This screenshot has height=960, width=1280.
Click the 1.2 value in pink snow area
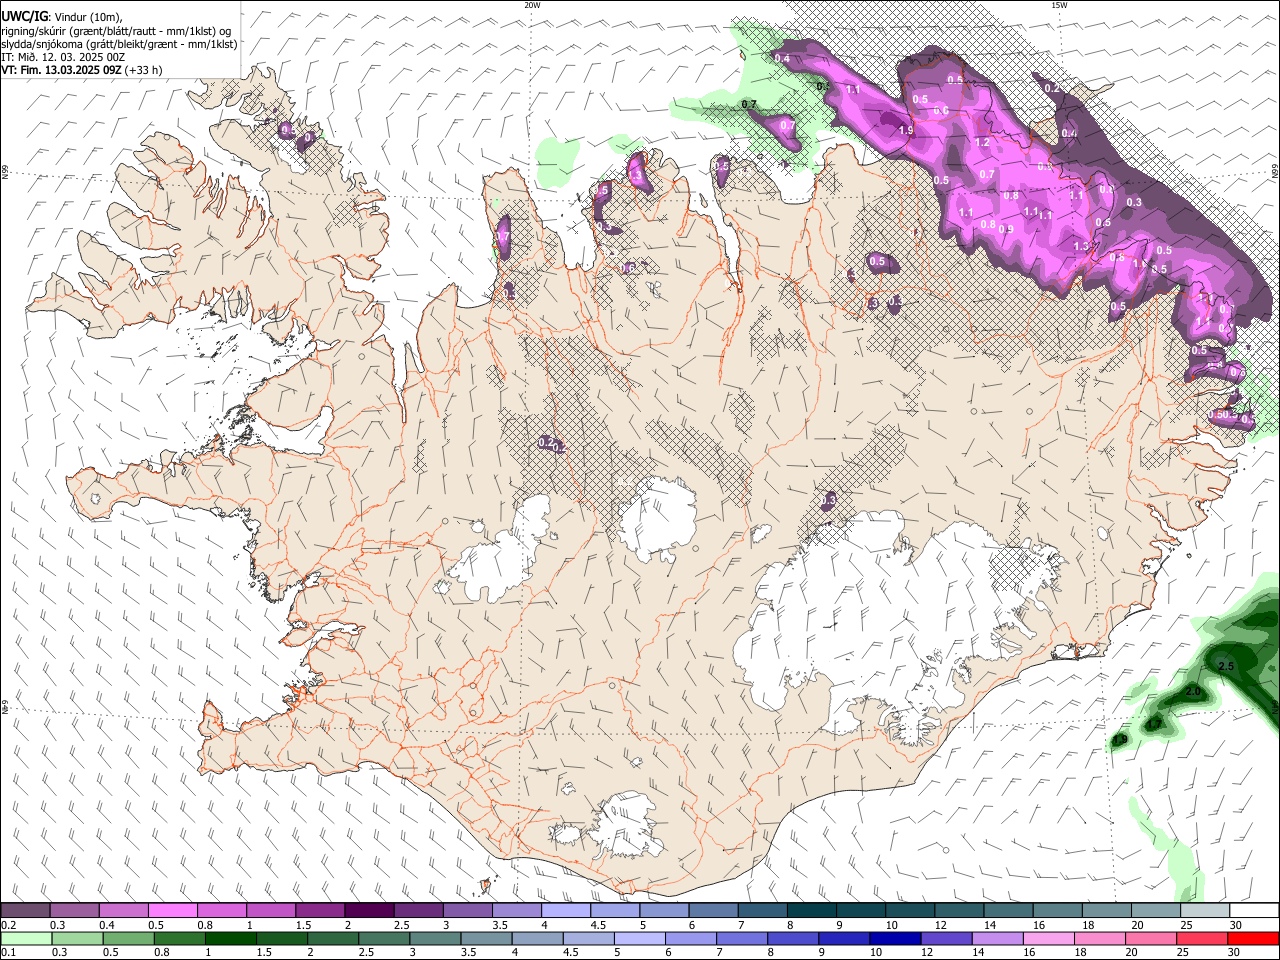click(x=982, y=143)
